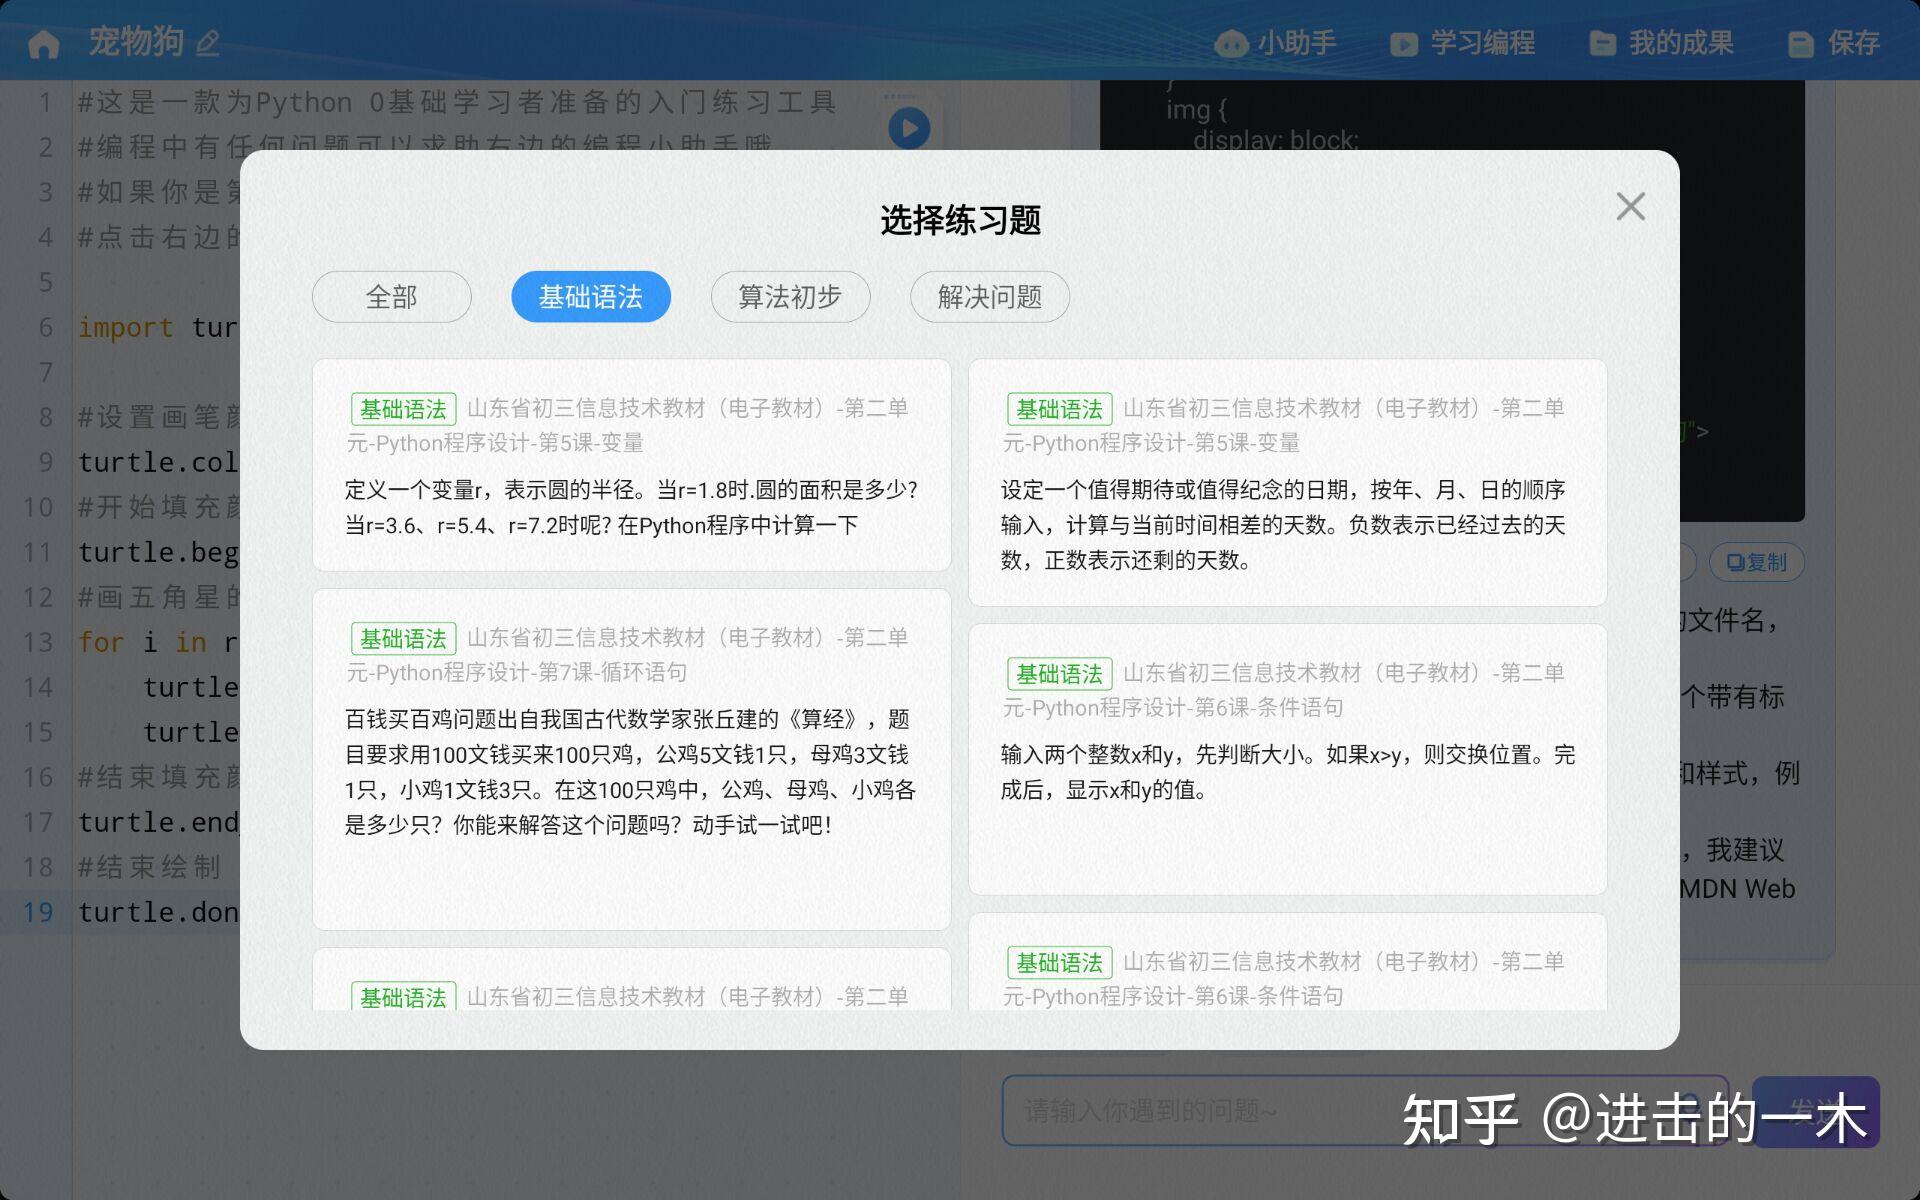Open the date difference exercise card

pos(1287,482)
